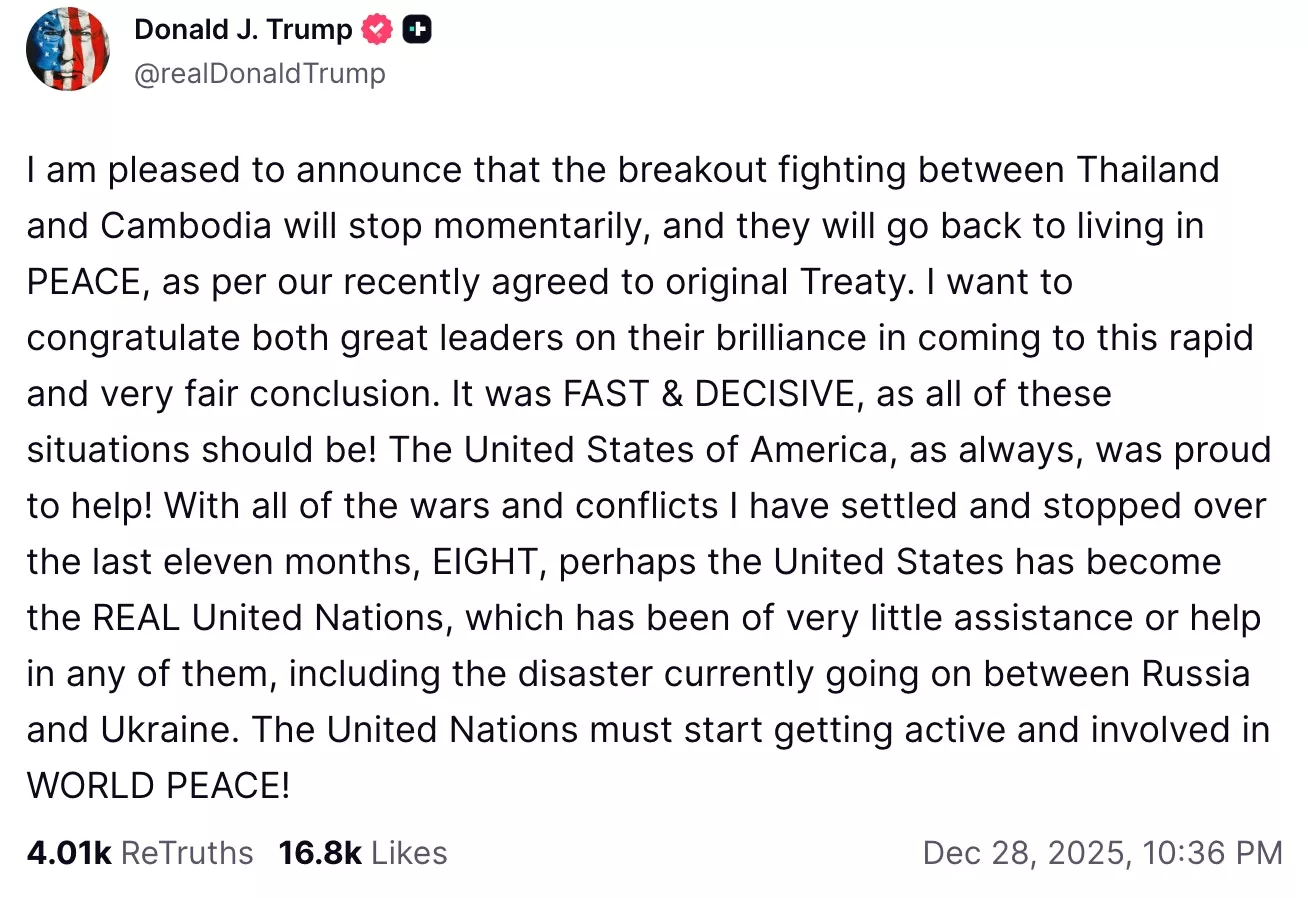This screenshot has height=898, width=1308.
Task: Click the red verified checkmark badge
Action: (377, 31)
